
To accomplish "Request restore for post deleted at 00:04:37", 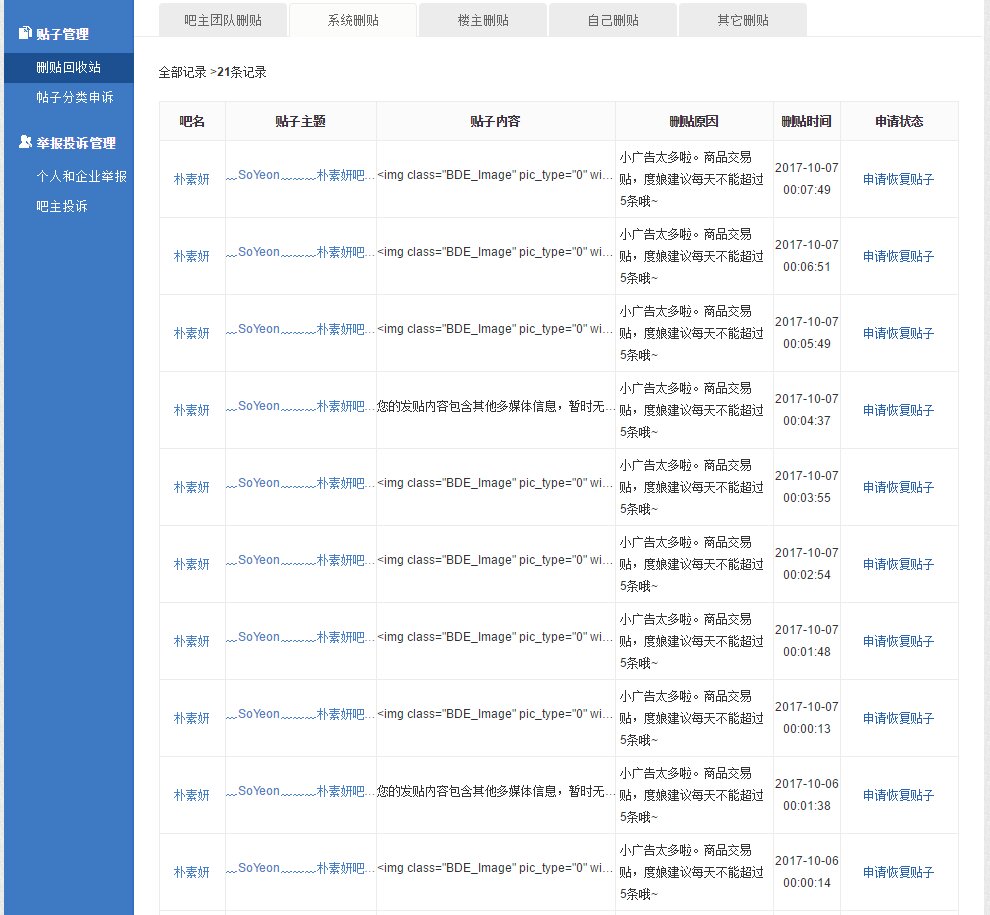I will click(898, 411).
